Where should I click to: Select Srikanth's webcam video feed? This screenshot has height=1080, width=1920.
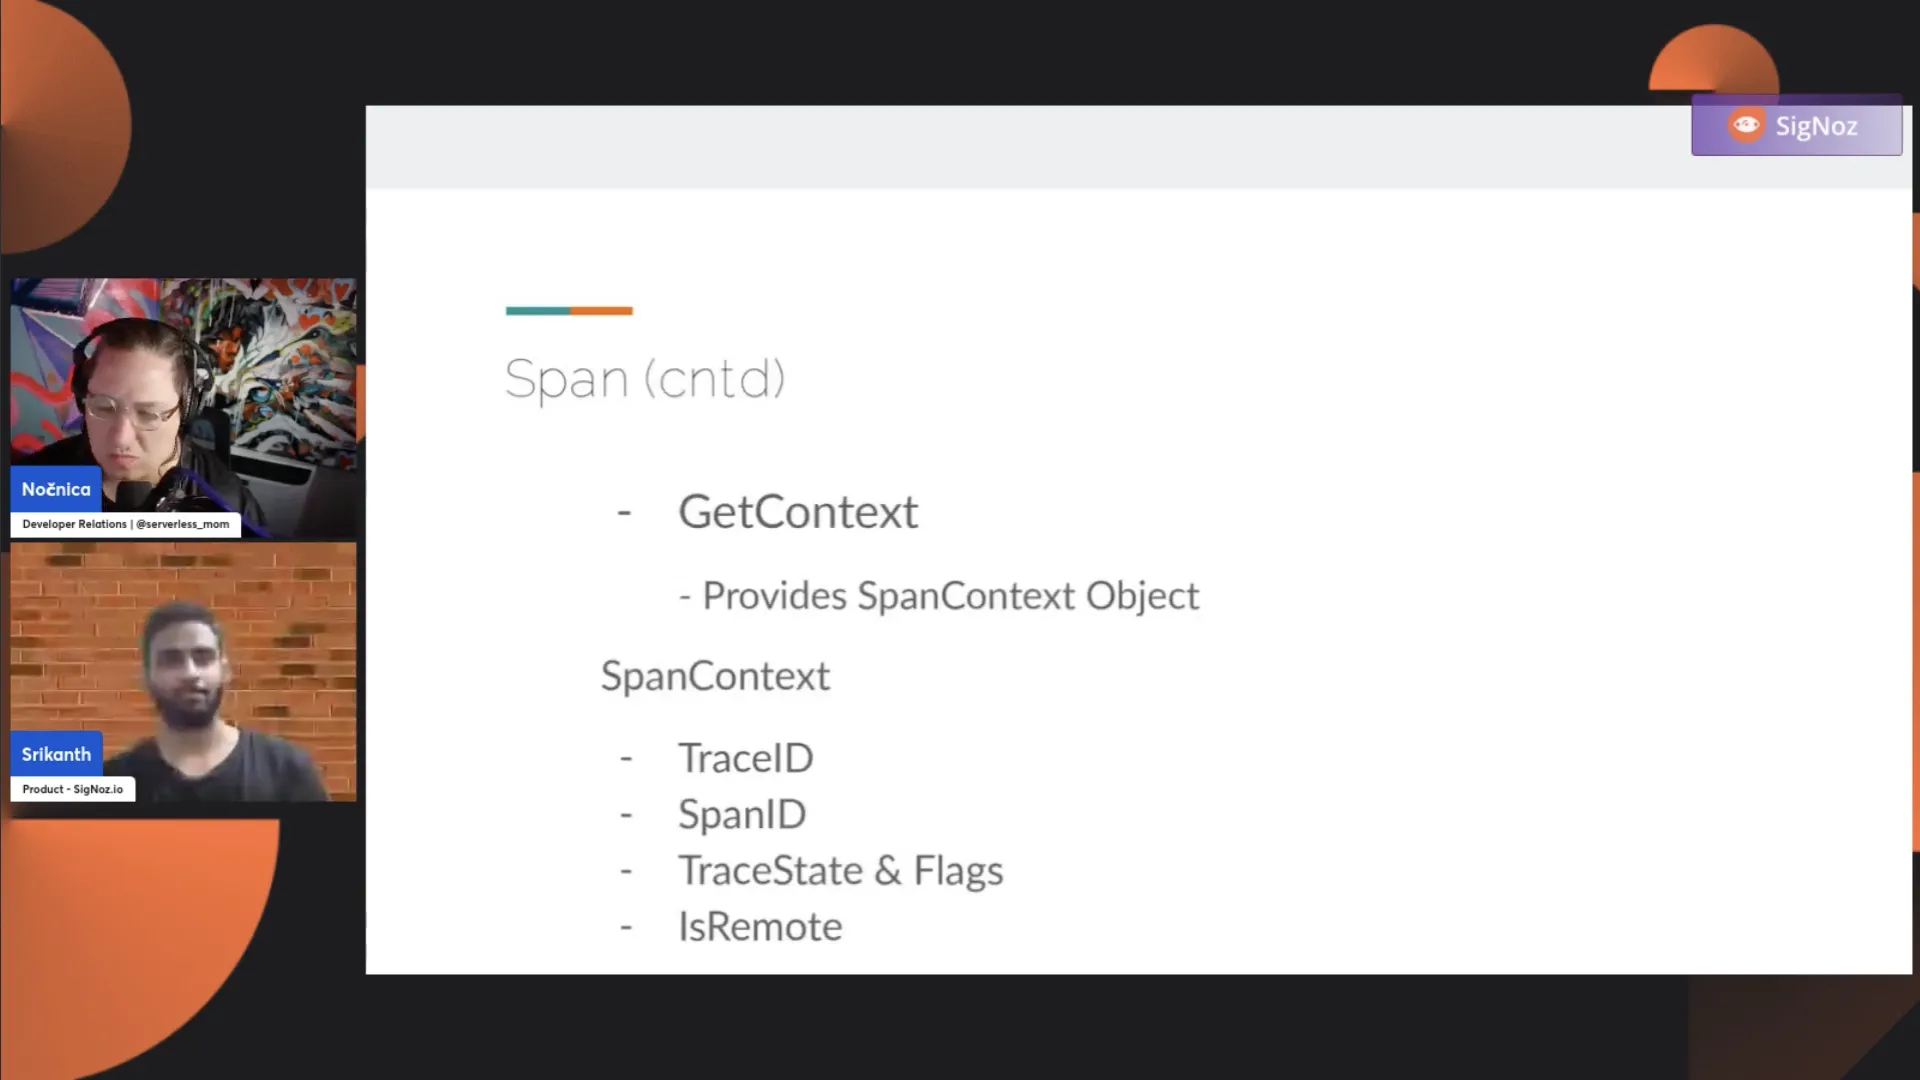(x=183, y=672)
